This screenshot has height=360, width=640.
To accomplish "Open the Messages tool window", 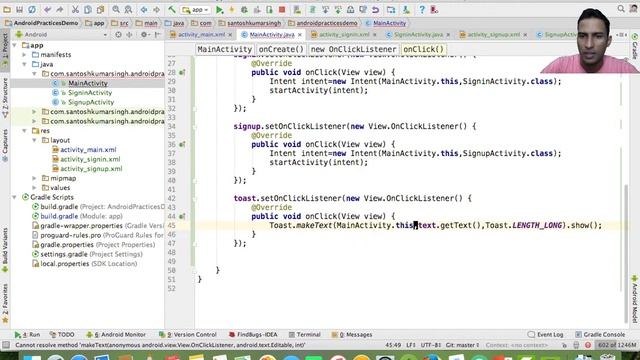I will point(352,334).
